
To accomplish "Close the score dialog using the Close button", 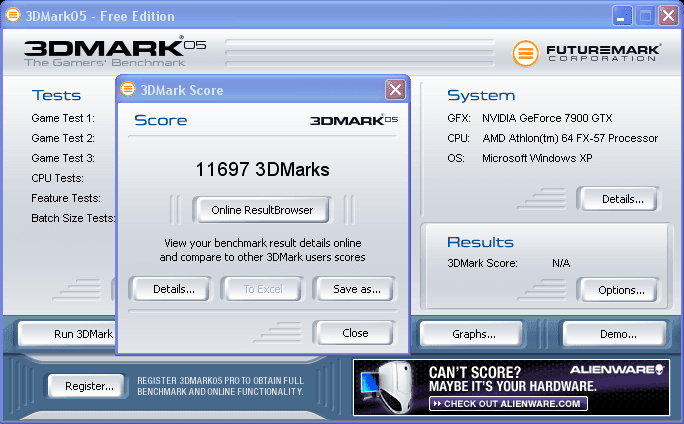I will click(355, 333).
